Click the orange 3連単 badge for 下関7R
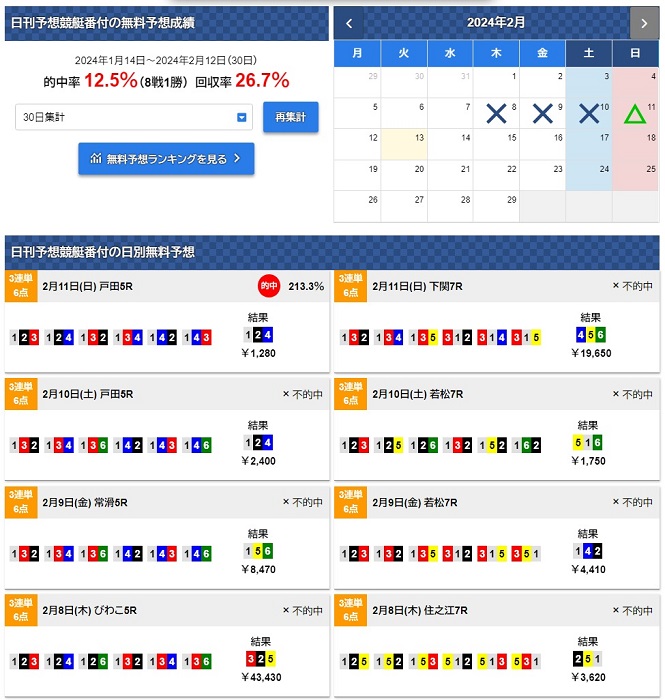Viewport: 665px width, 700px height. 351,286
